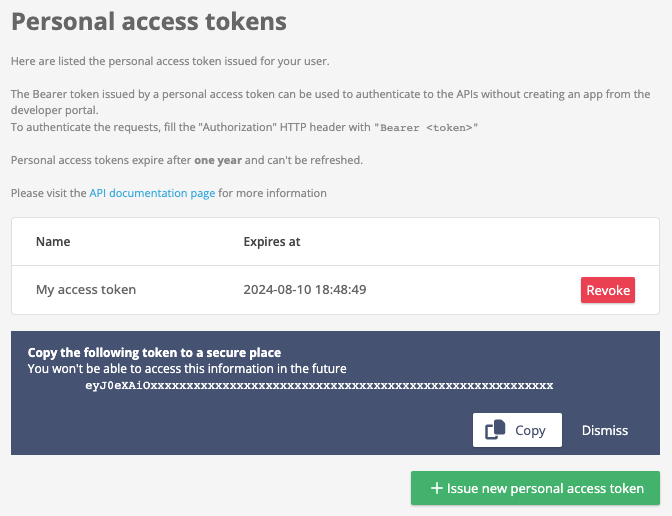This screenshot has height=516, width=672.
Task: Click the Name column header
Action: [53, 242]
